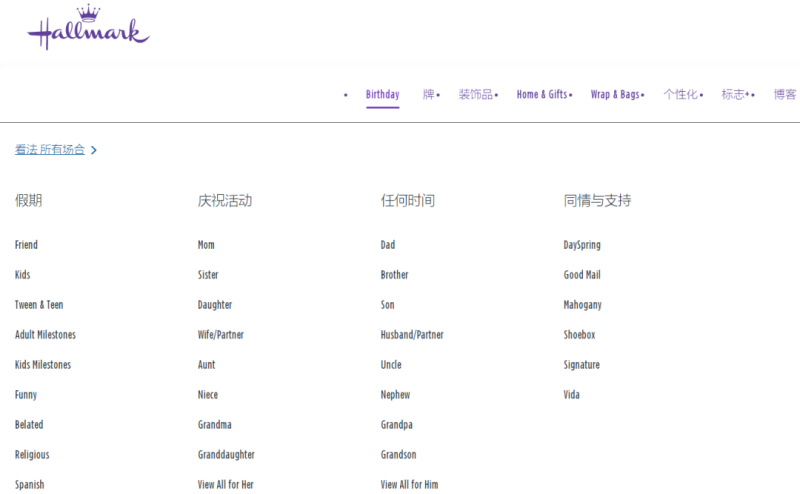Choose Tween & Teen category link
Viewport: 800px width, 494px height.
click(39, 305)
